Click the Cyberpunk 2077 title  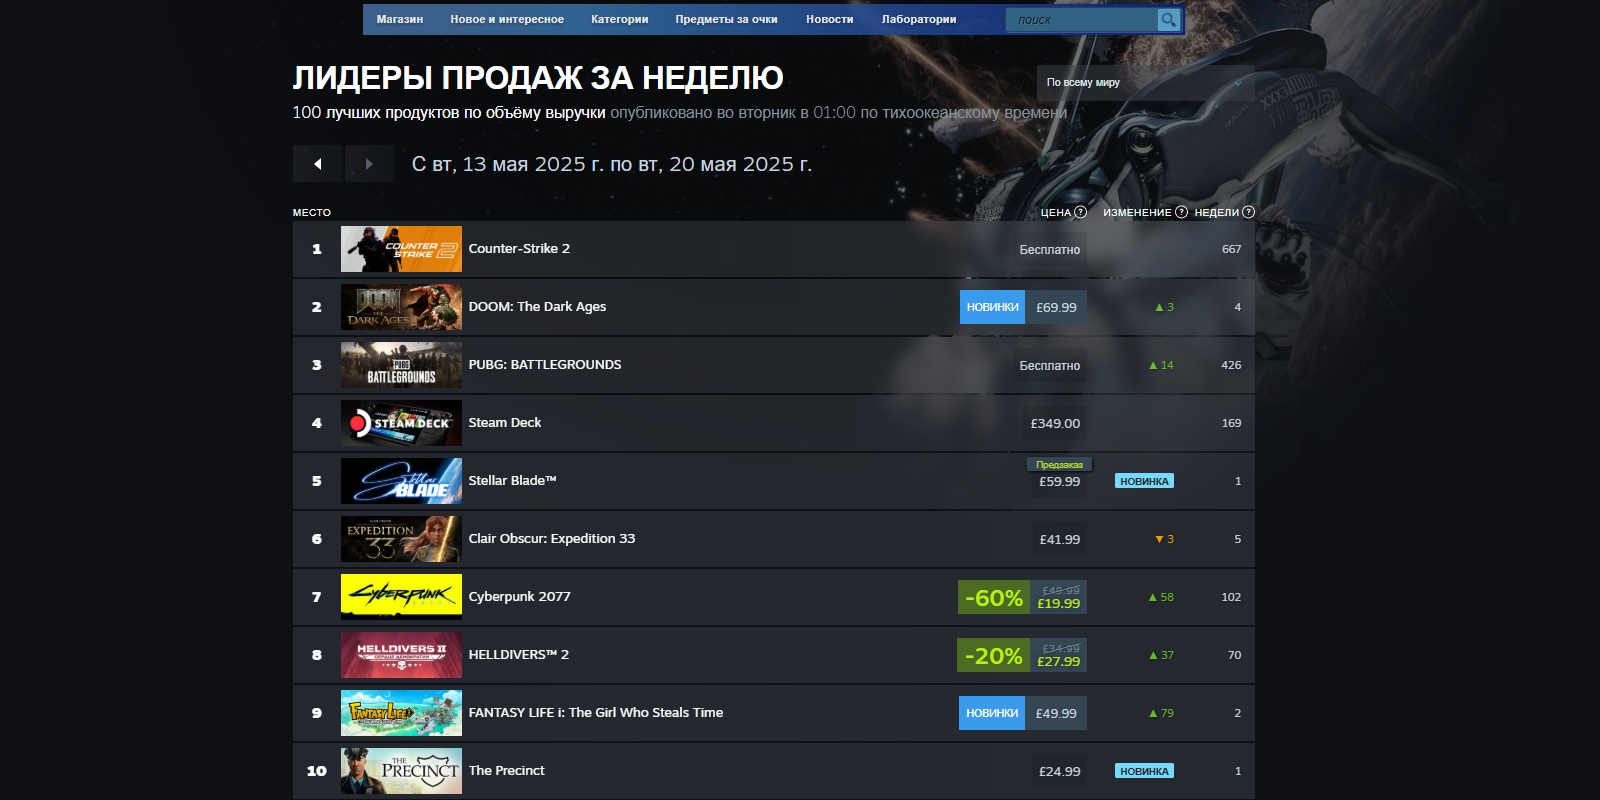(x=520, y=597)
